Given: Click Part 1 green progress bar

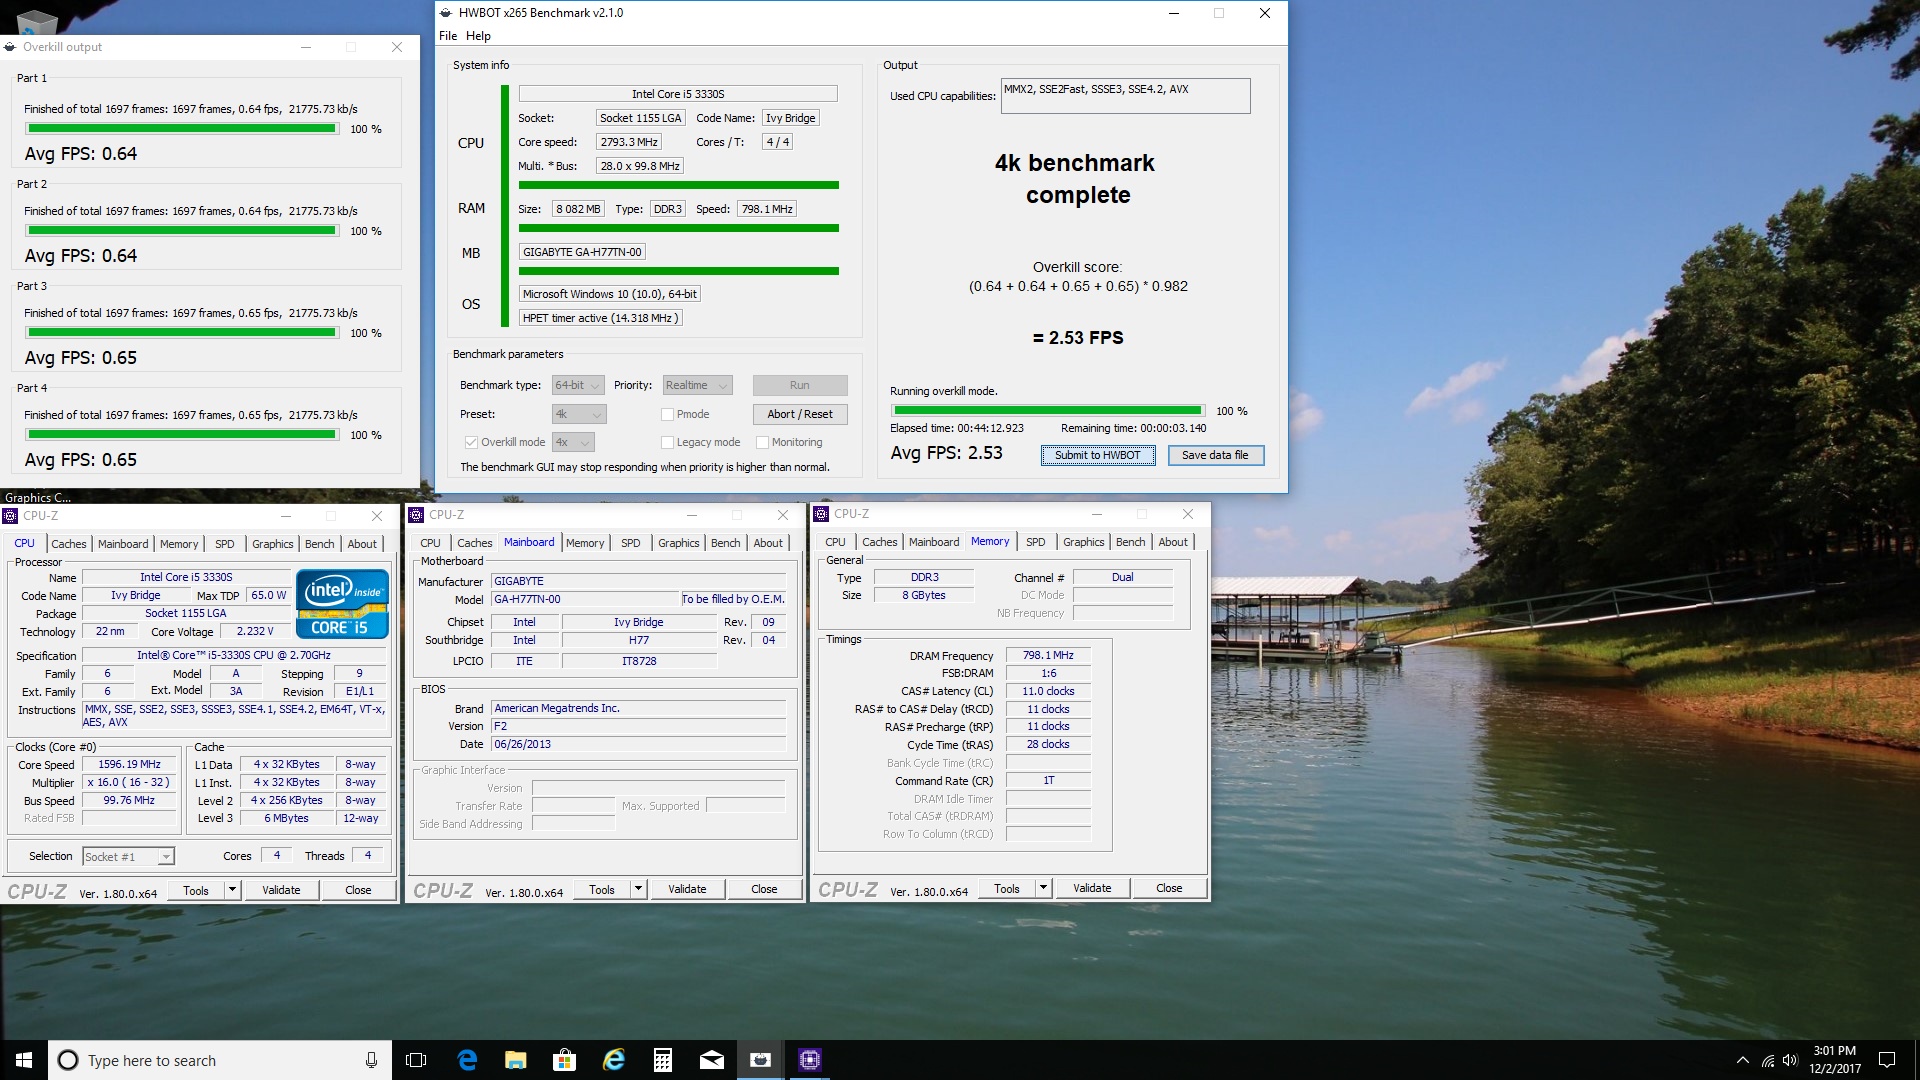Looking at the screenshot, I should click(x=182, y=129).
